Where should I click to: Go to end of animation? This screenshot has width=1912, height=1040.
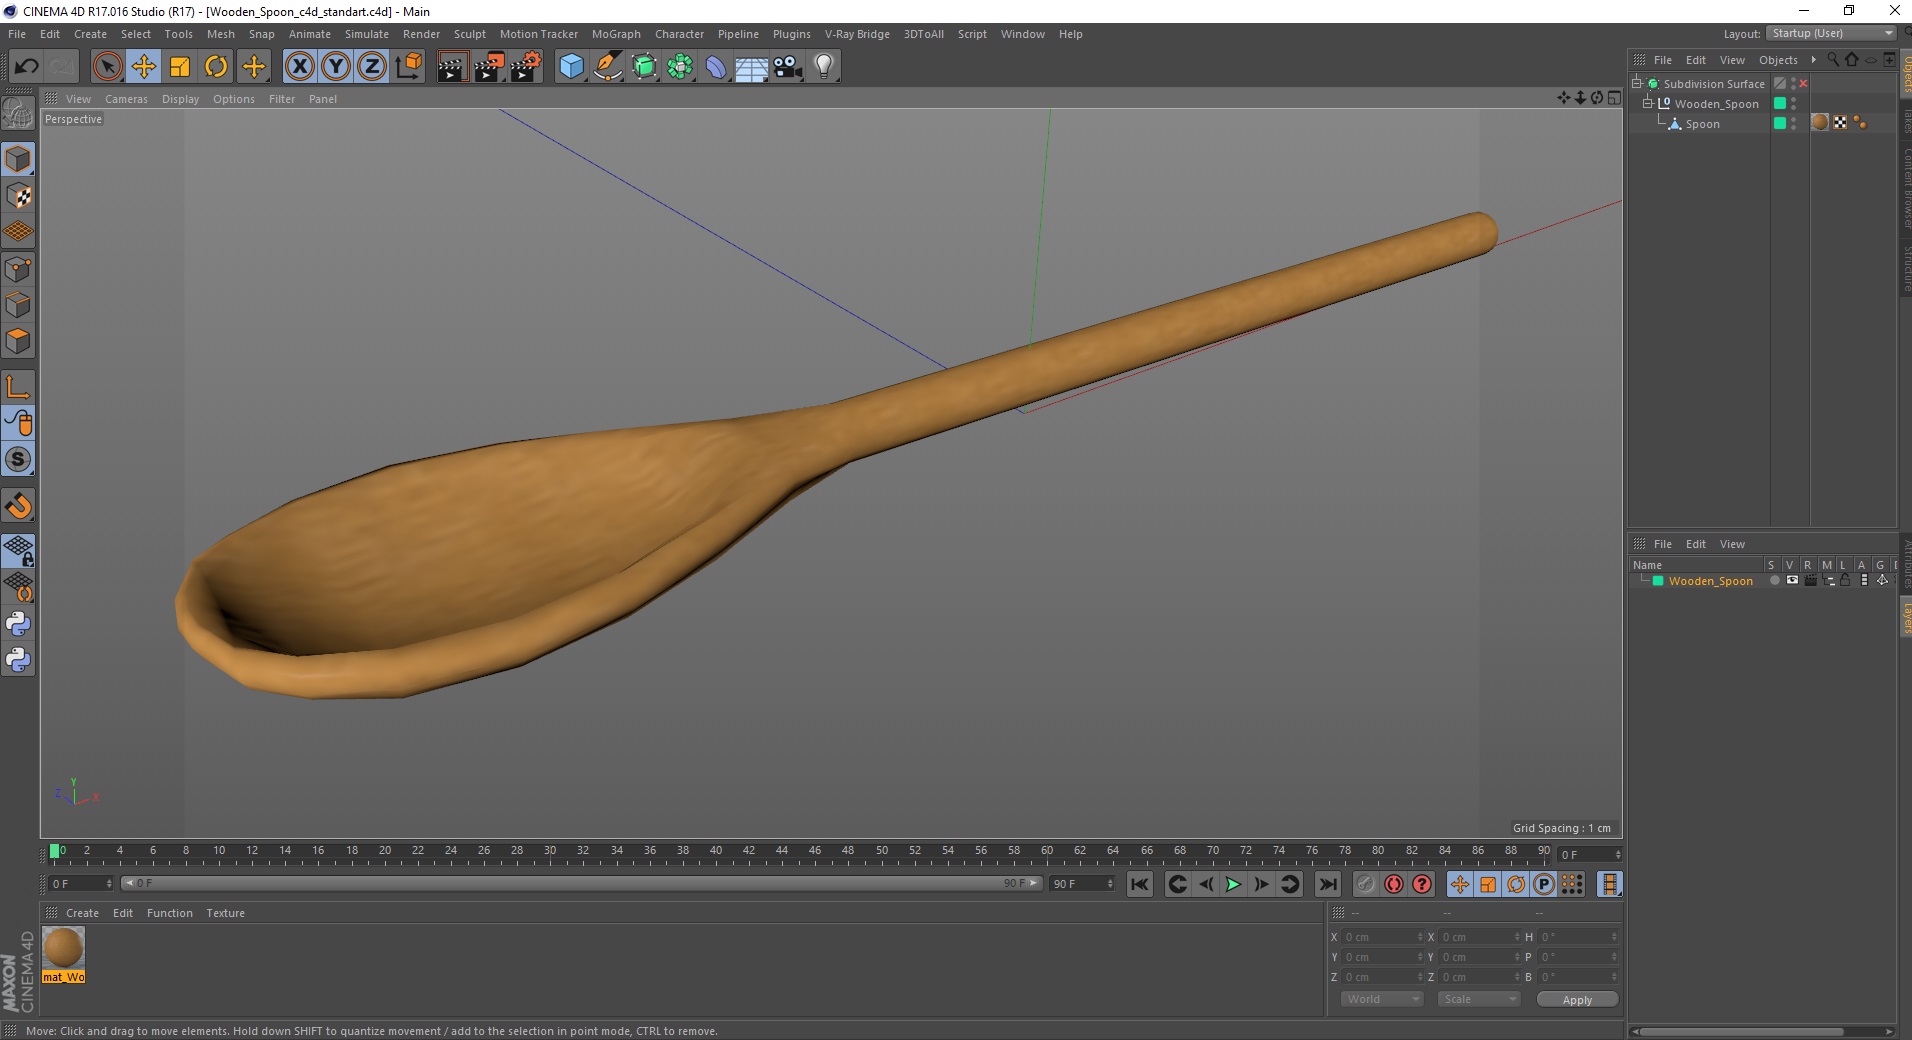point(1327,884)
